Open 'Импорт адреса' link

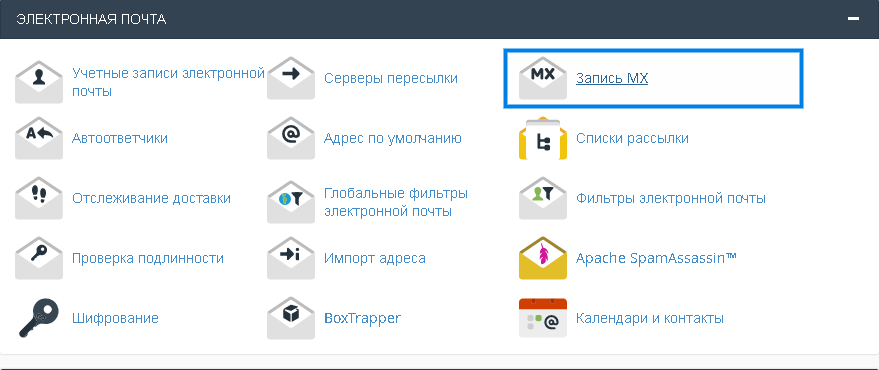(x=374, y=258)
